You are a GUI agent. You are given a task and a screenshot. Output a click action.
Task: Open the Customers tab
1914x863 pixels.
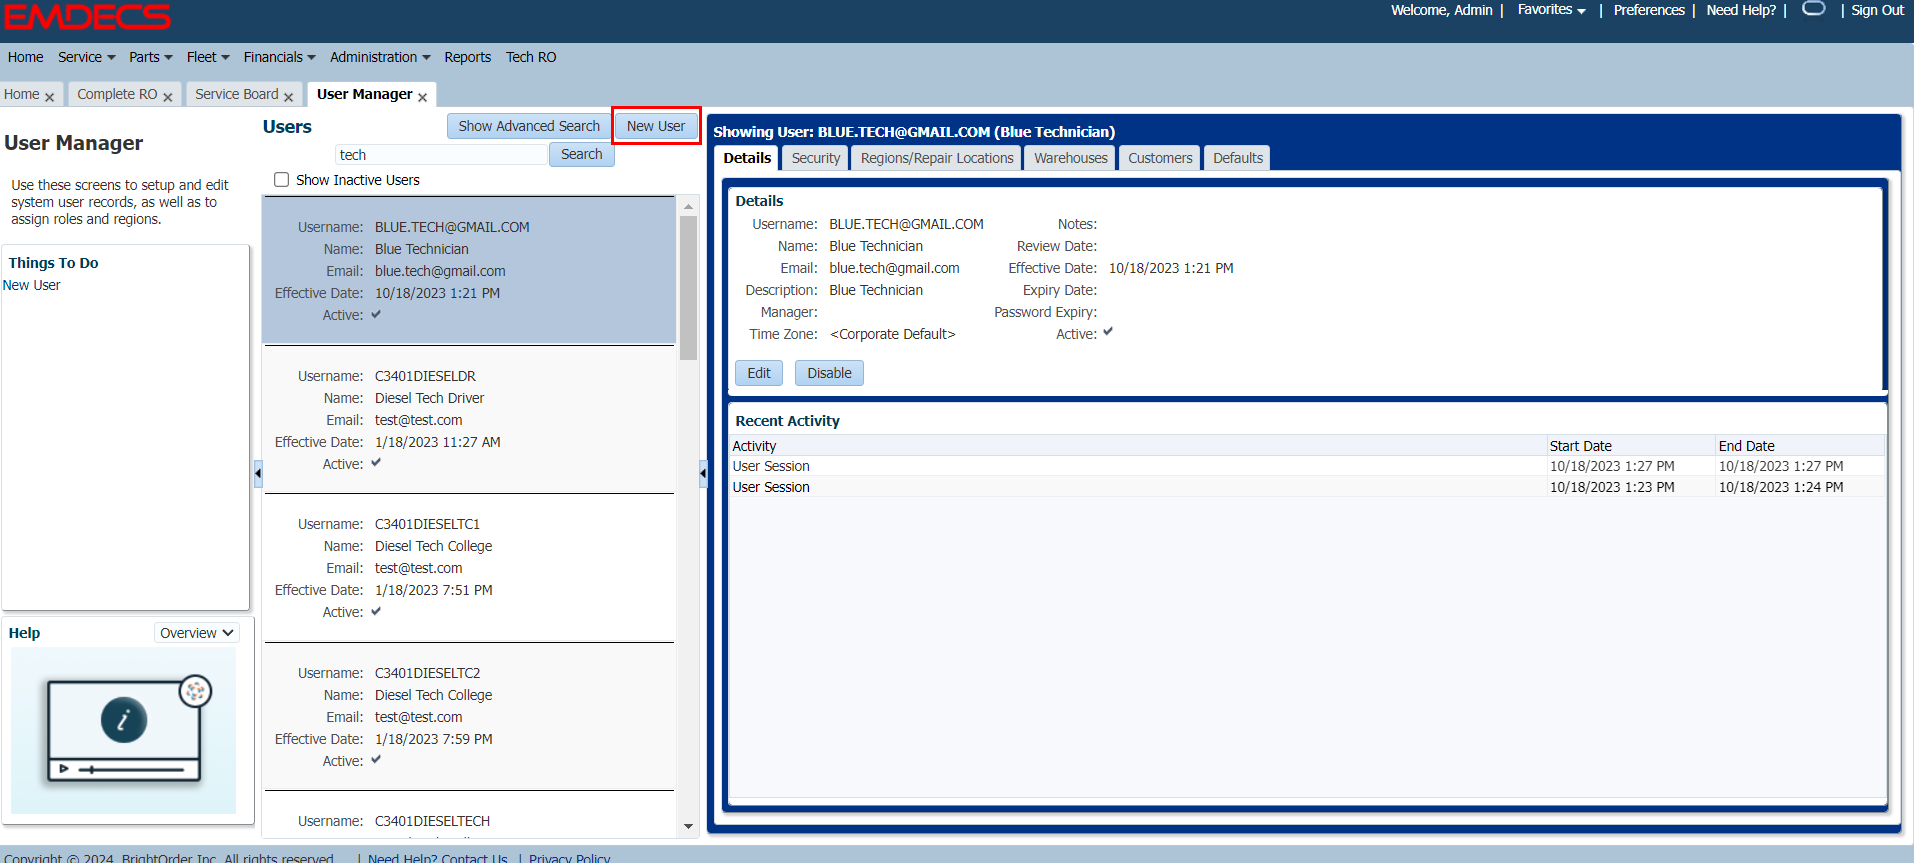click(1160, 158)
